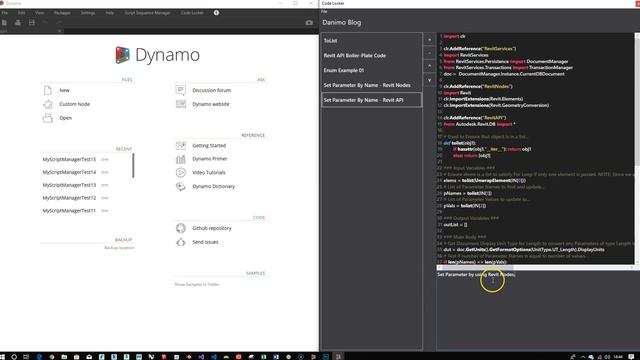Click the Danimo Blog heading in Code Locker

click(x=342, y=22)
